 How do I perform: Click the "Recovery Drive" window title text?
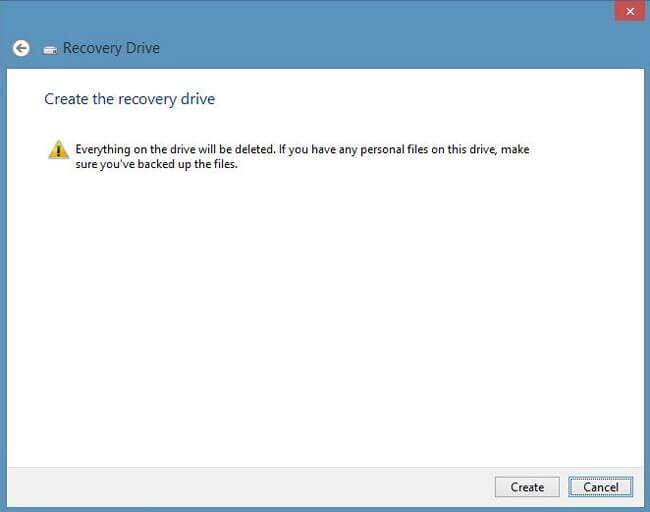coord(111,48)
